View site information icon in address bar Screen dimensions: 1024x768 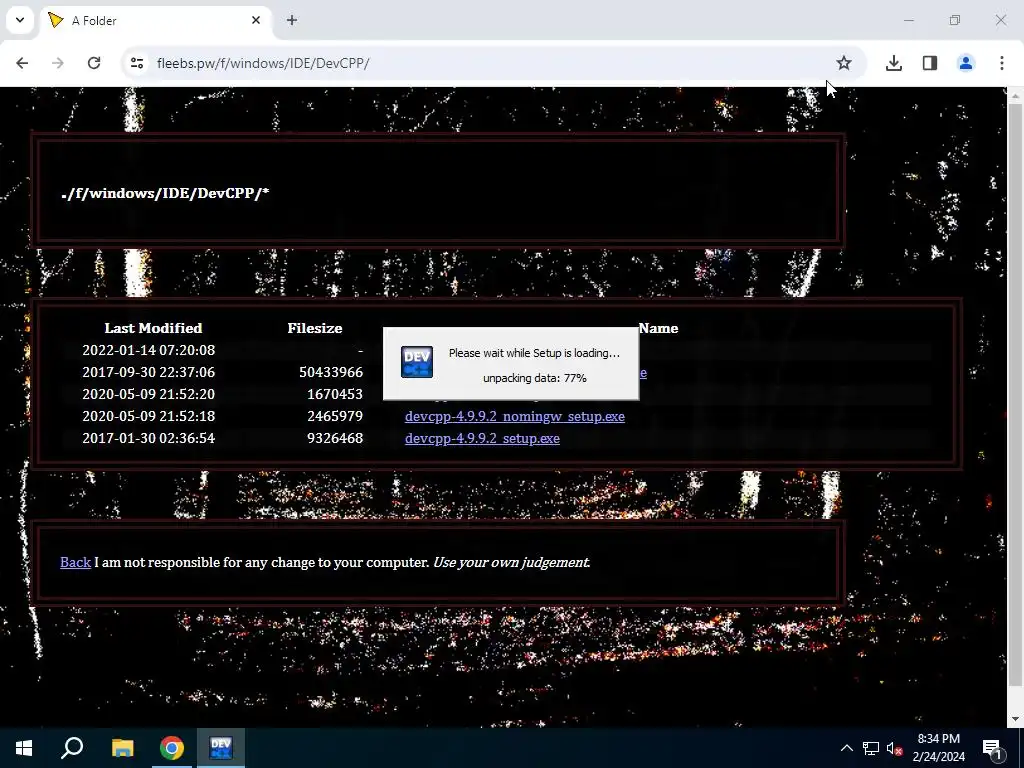(x=137, y=63)
